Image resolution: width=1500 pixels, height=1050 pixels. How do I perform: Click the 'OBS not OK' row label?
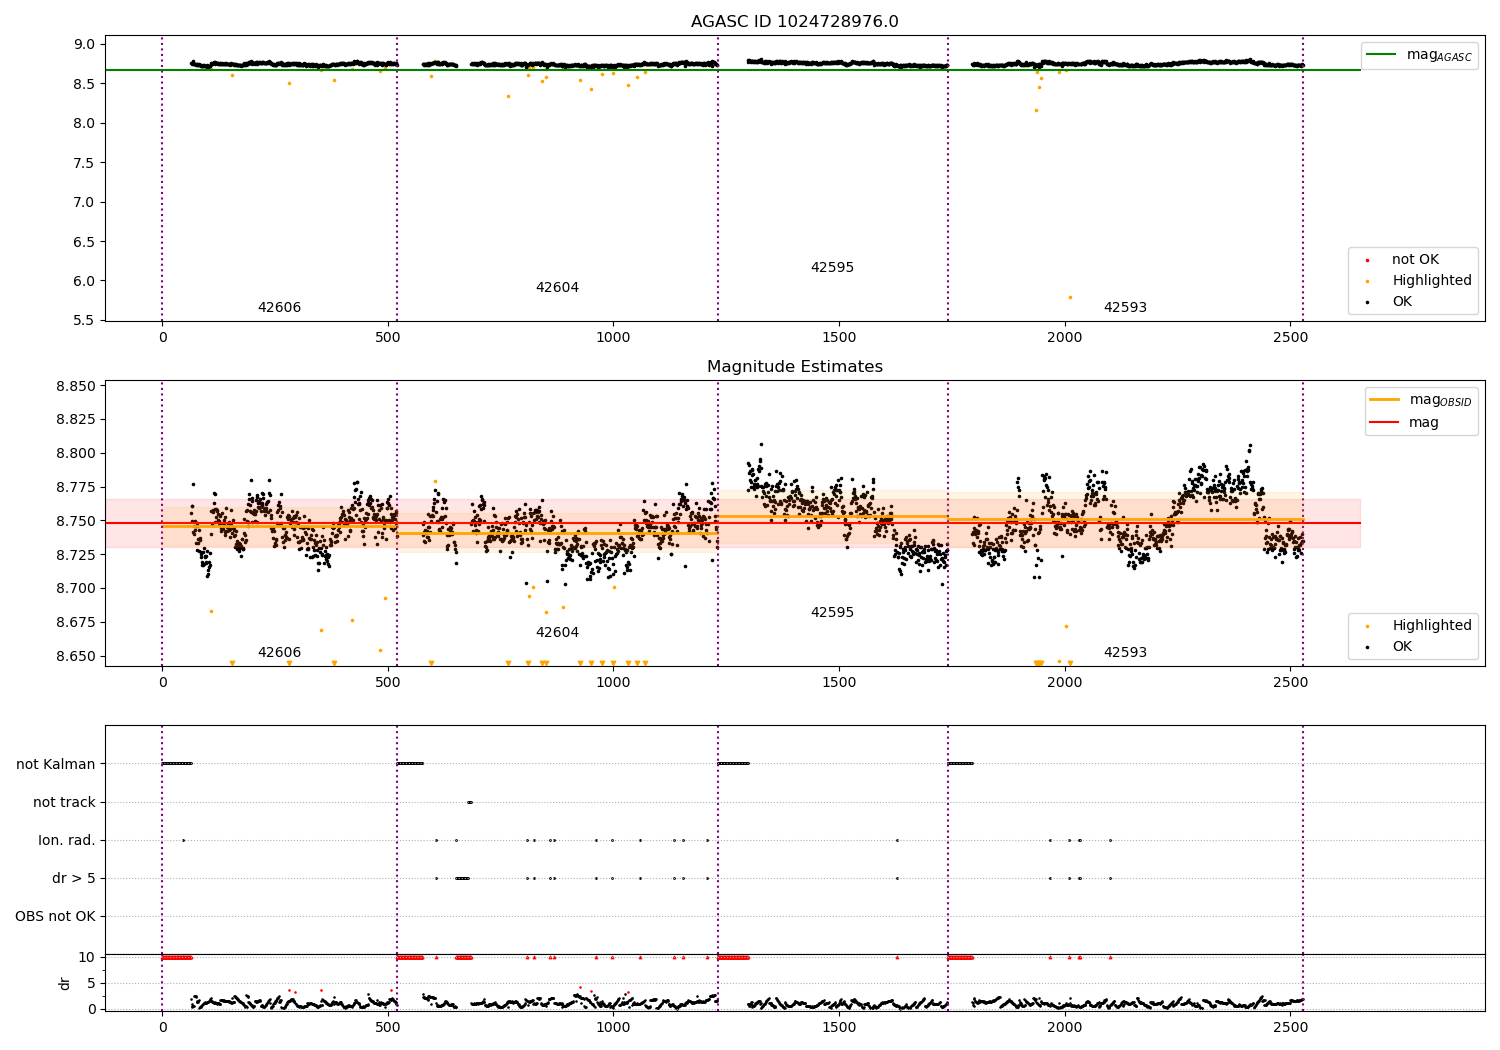(55, 917)
